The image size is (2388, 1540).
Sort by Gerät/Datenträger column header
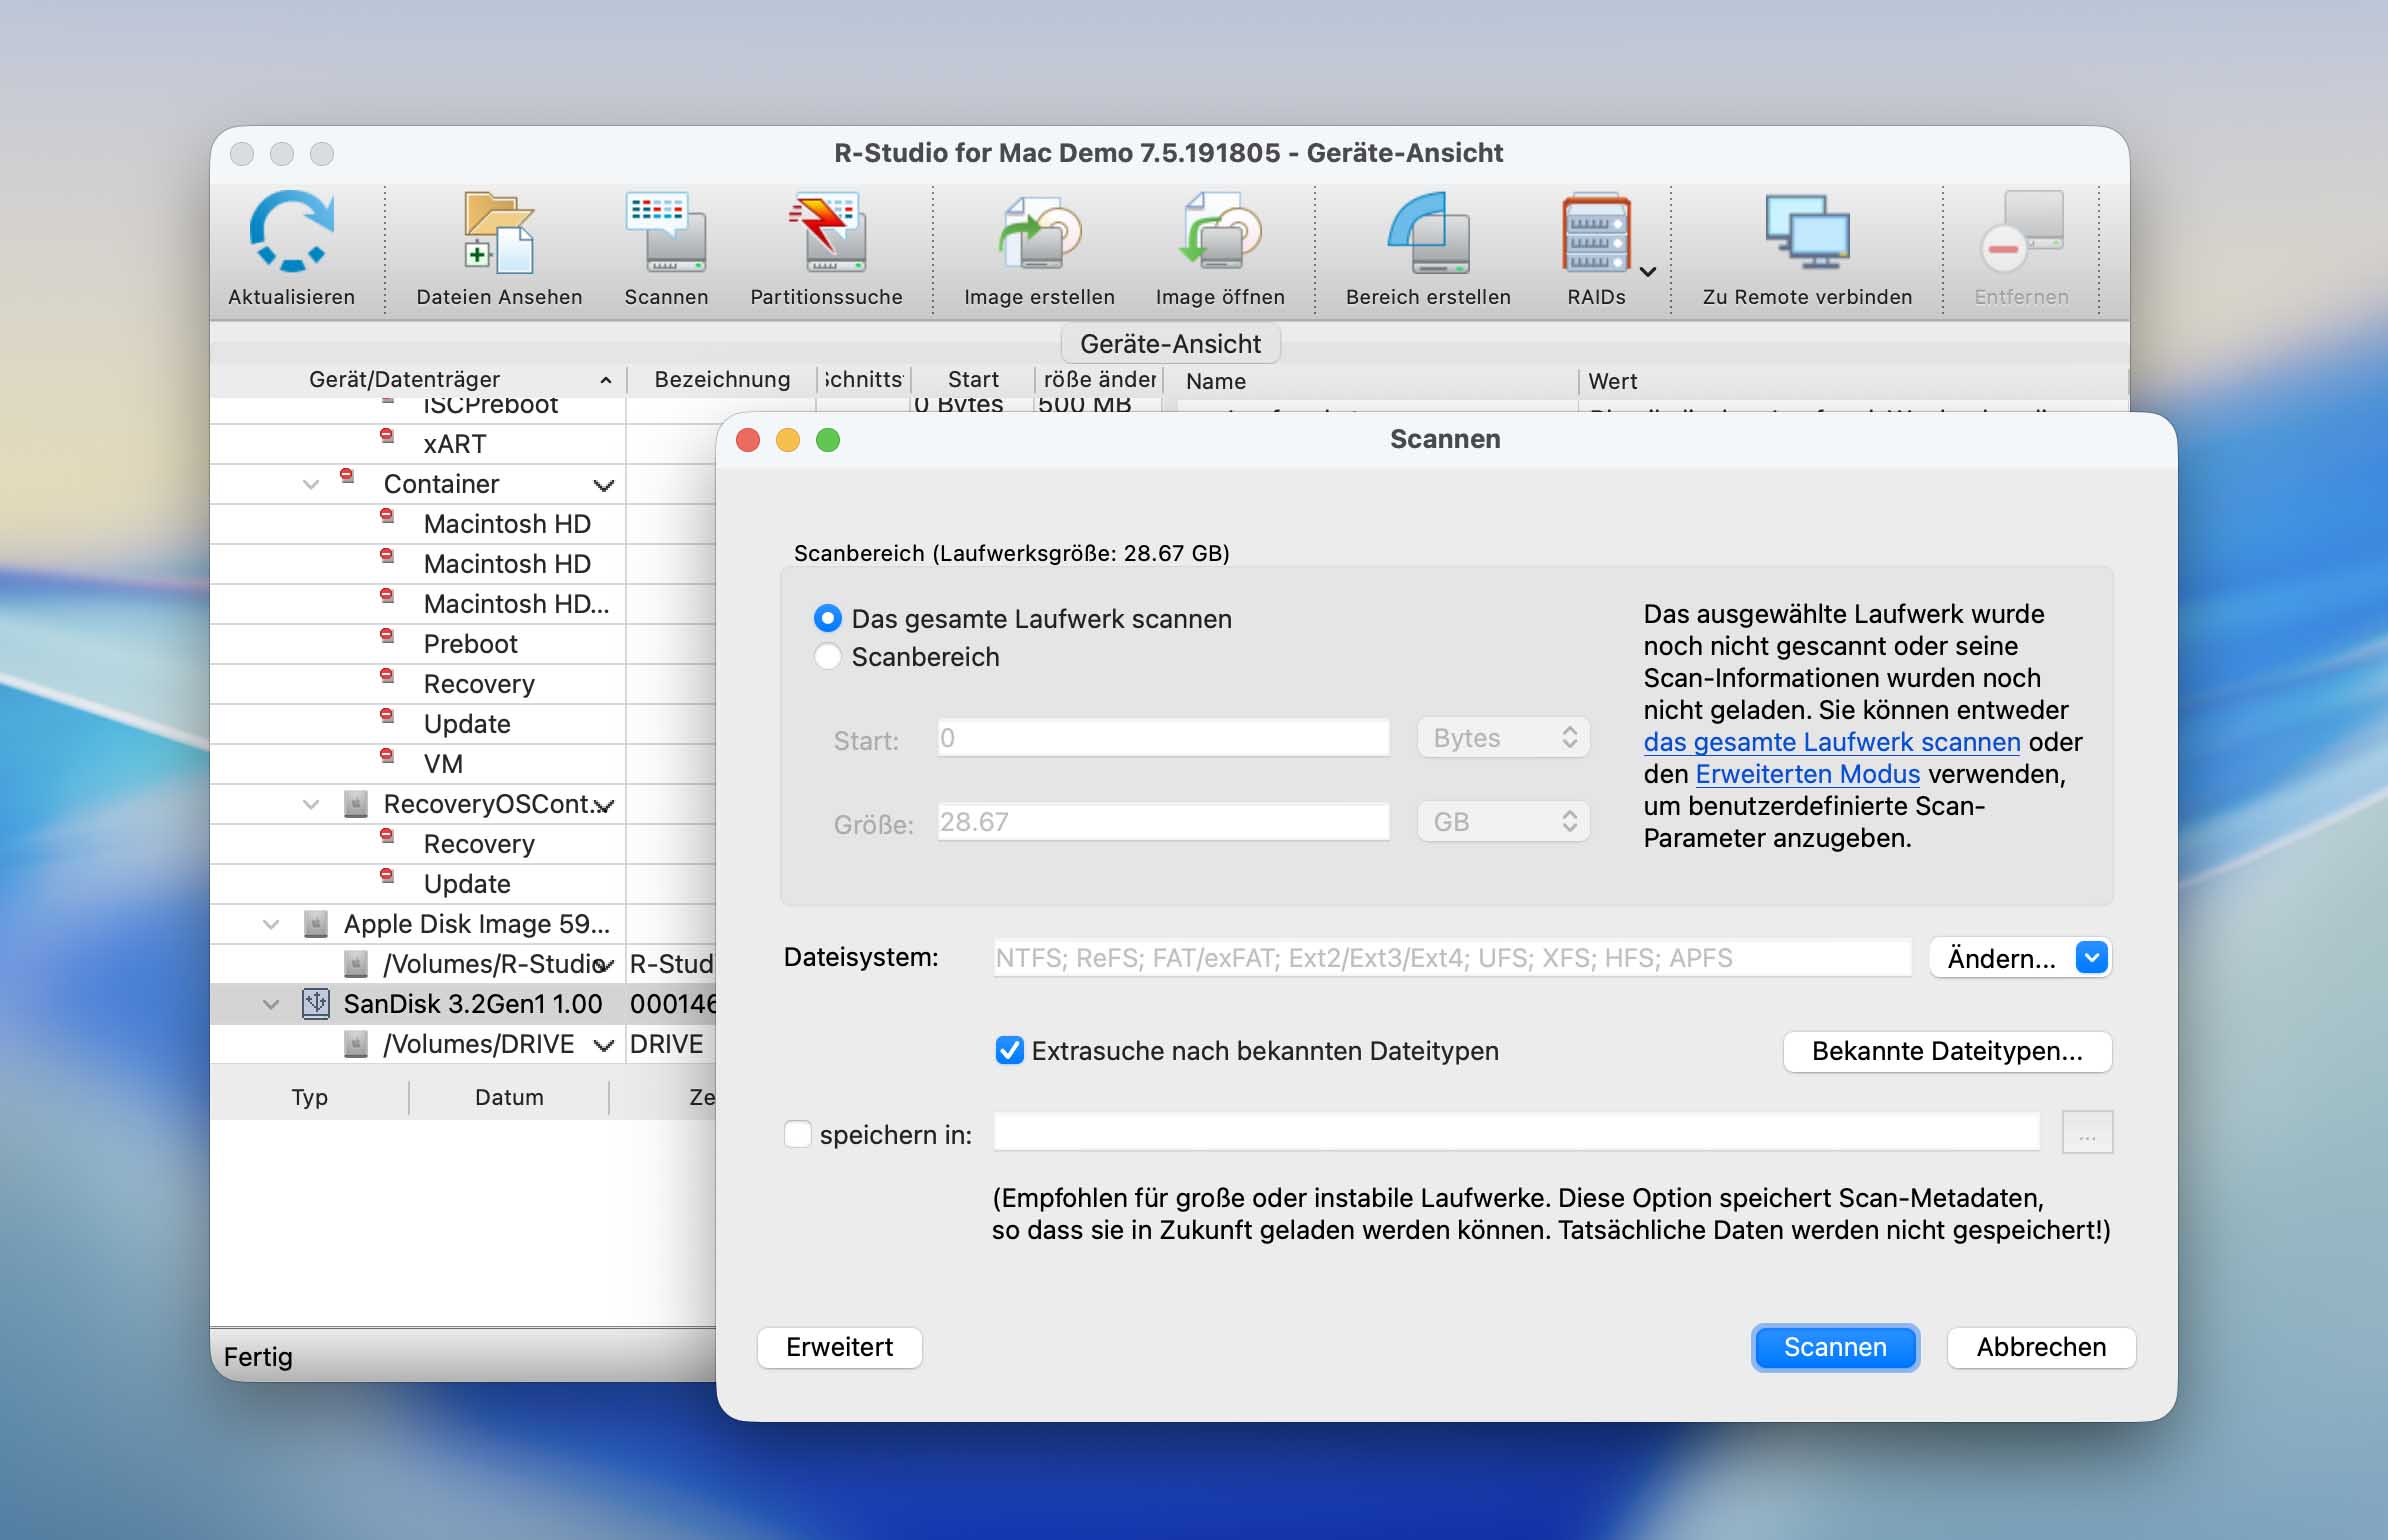tap(418, 379)
